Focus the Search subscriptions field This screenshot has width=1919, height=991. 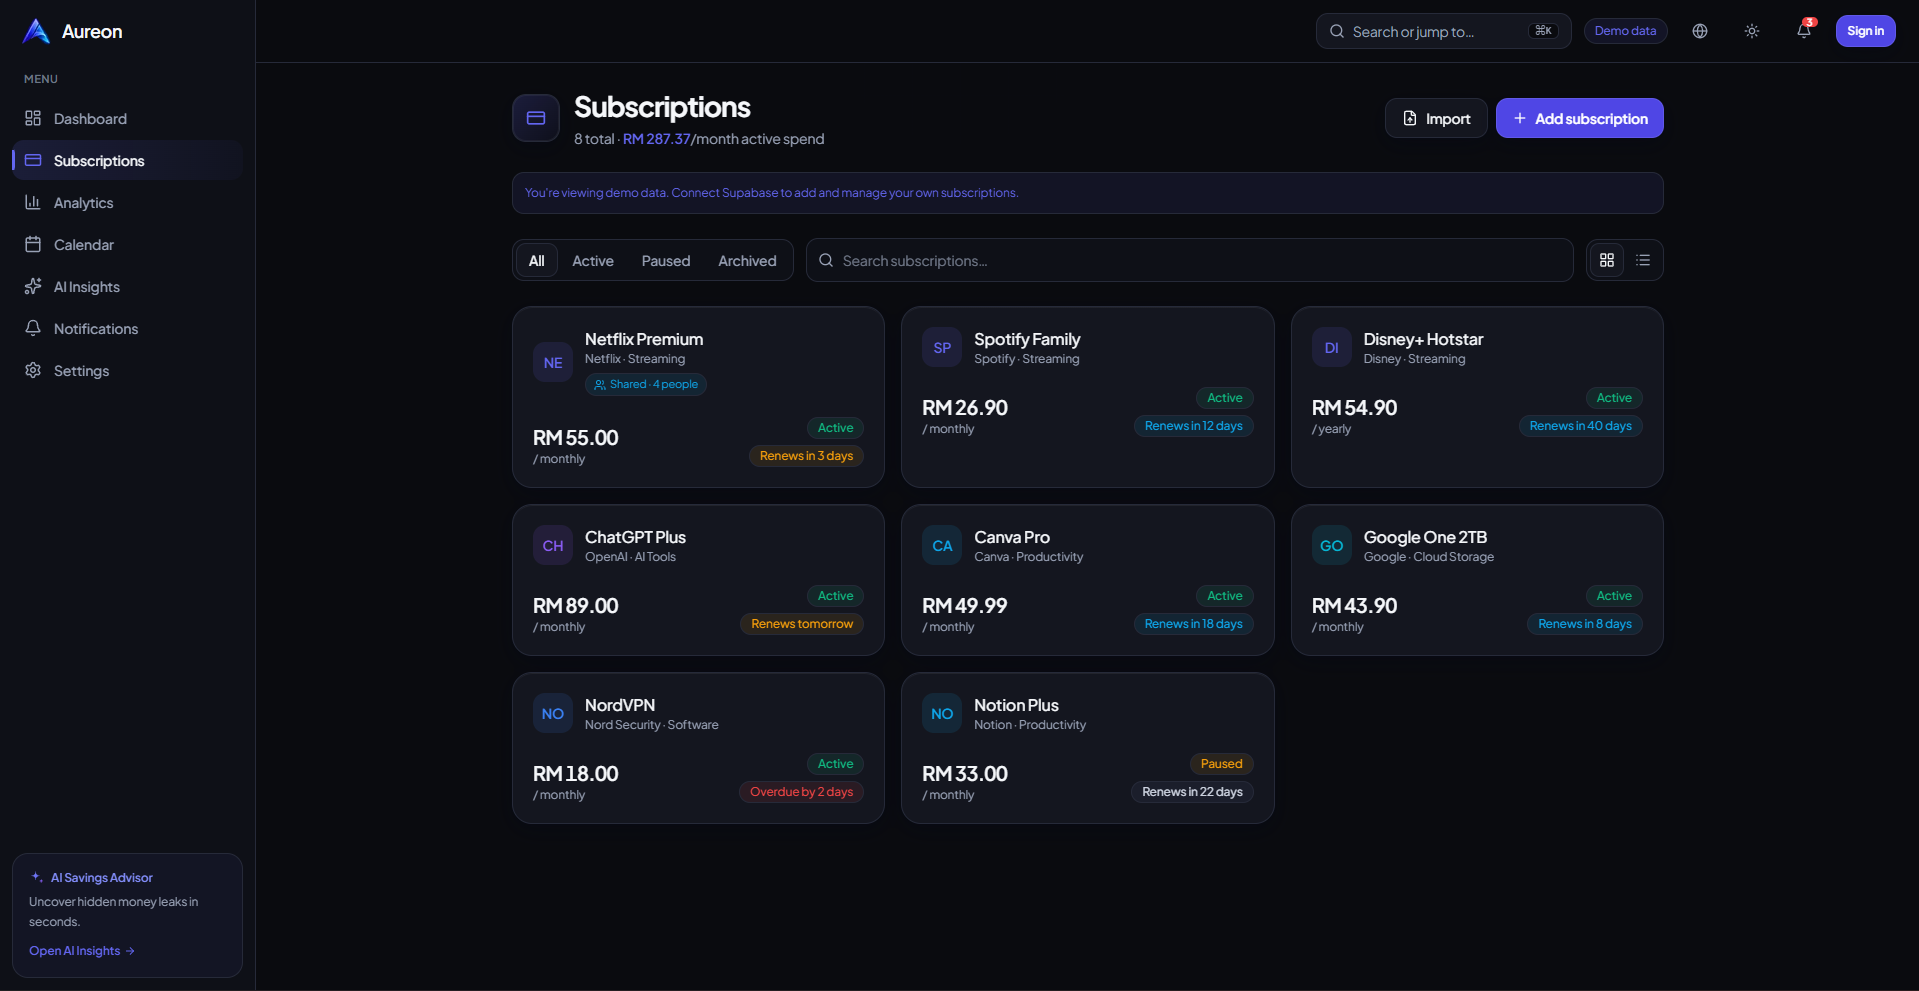(1189, 260)
